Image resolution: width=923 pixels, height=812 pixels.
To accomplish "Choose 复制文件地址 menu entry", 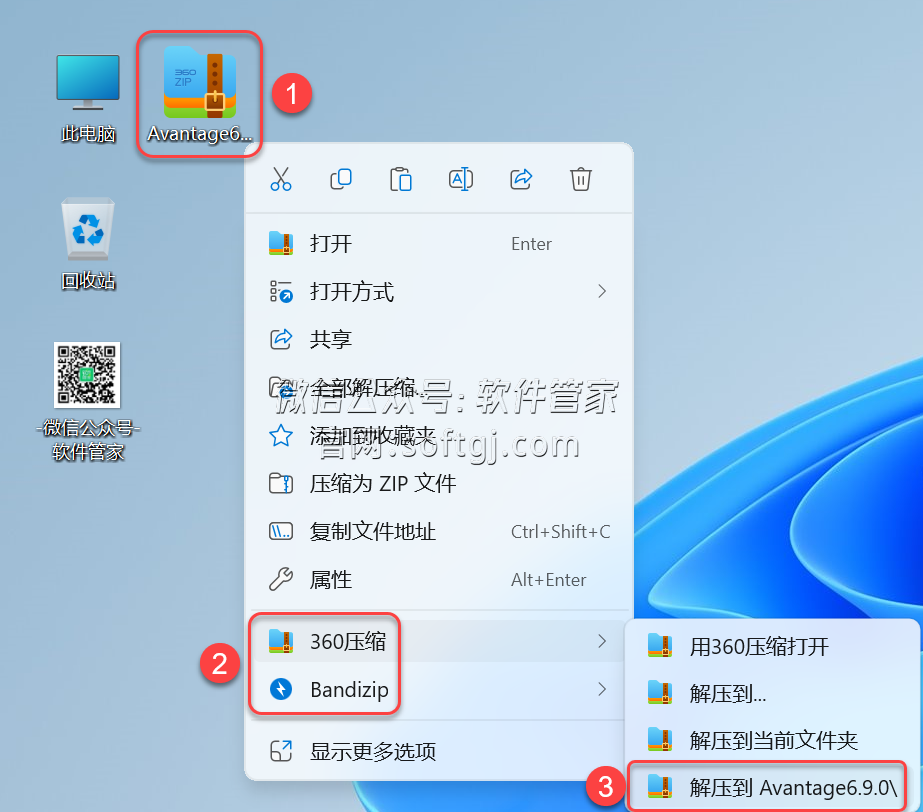I will (439, 532).
